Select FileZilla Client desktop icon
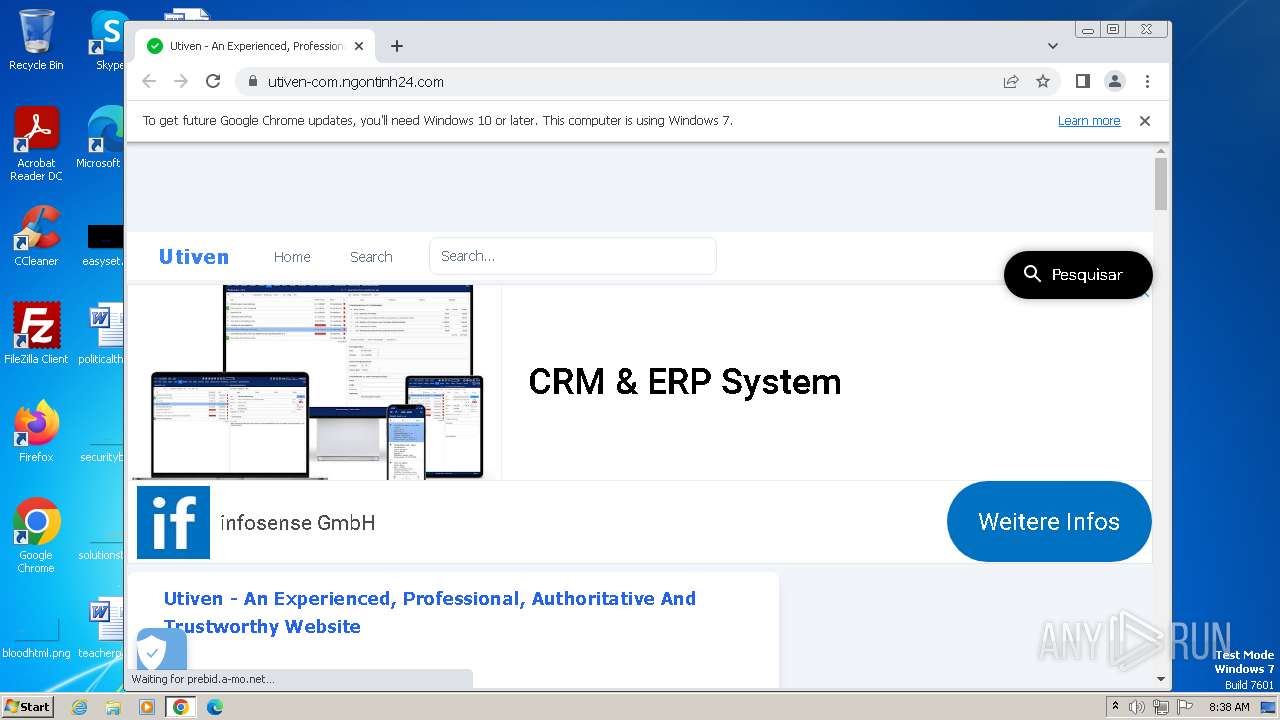The height and width of the screenshot is (720, 1280). (x=36, y=333)
